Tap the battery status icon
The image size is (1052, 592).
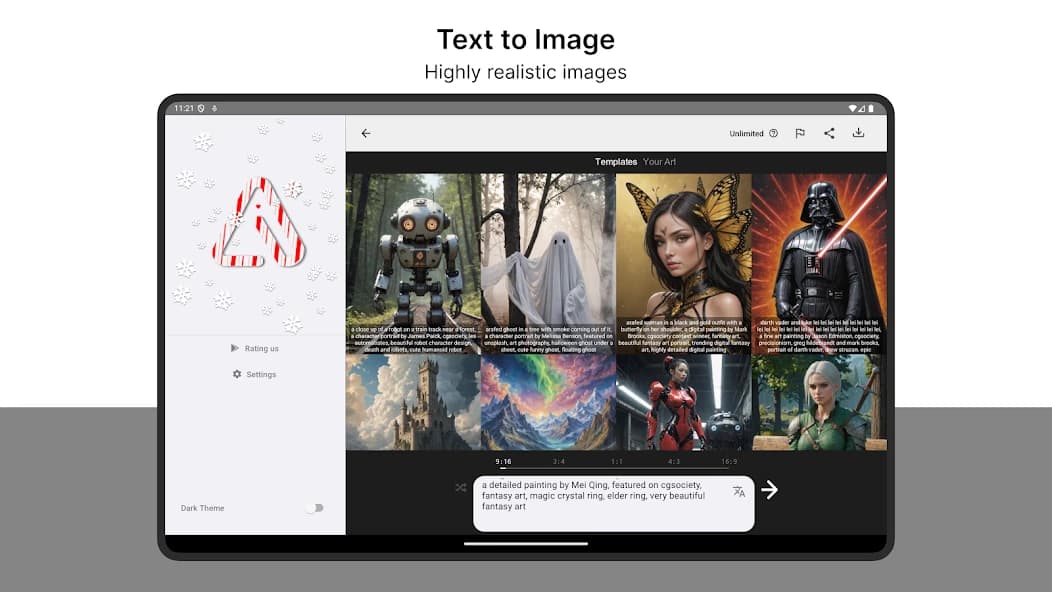coord(871,108)
